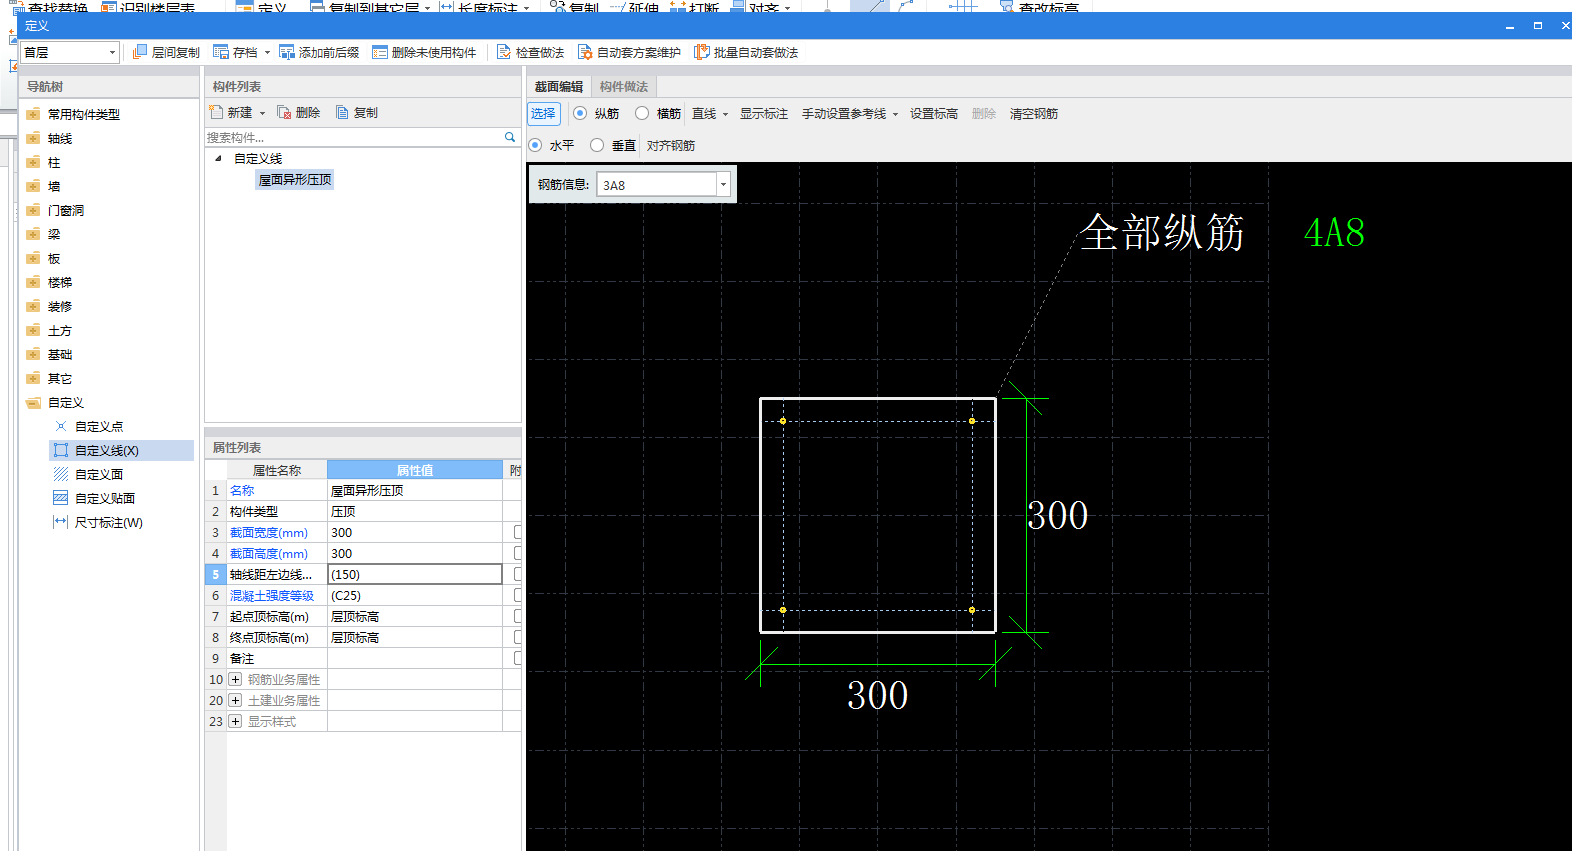Click the 截面宽度(mm) property link
Viewport: 1572px width, 851px height.
coord(269,533)
